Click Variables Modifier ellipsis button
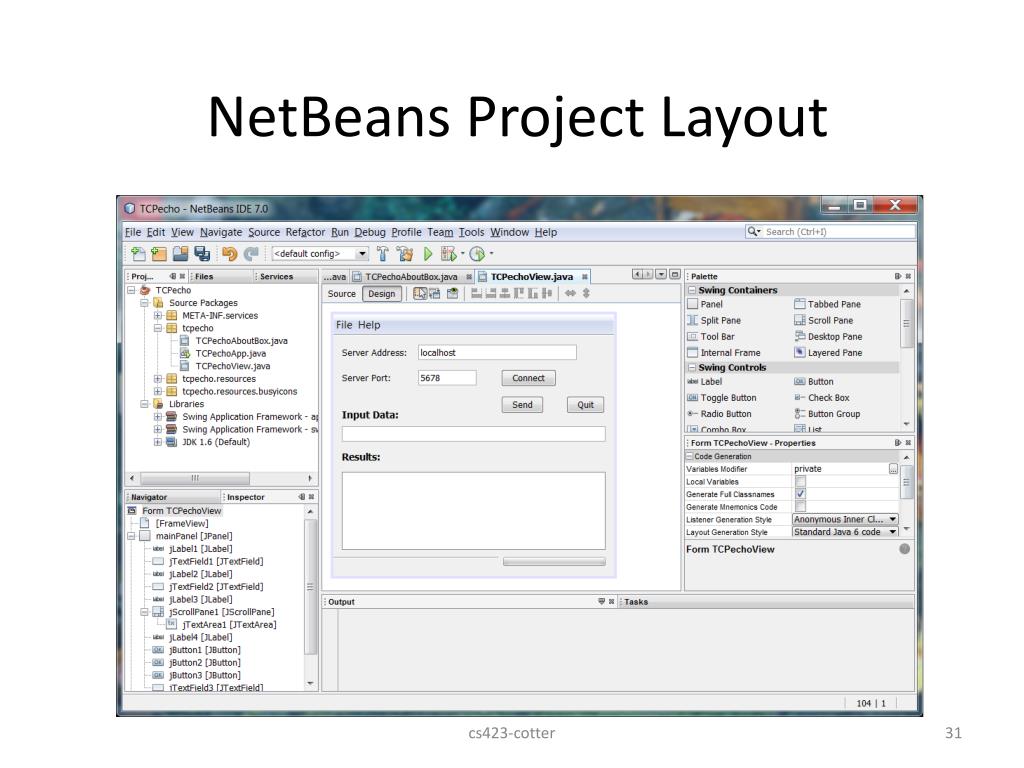Screen dimensions: 1024x768 click(893, 469)
